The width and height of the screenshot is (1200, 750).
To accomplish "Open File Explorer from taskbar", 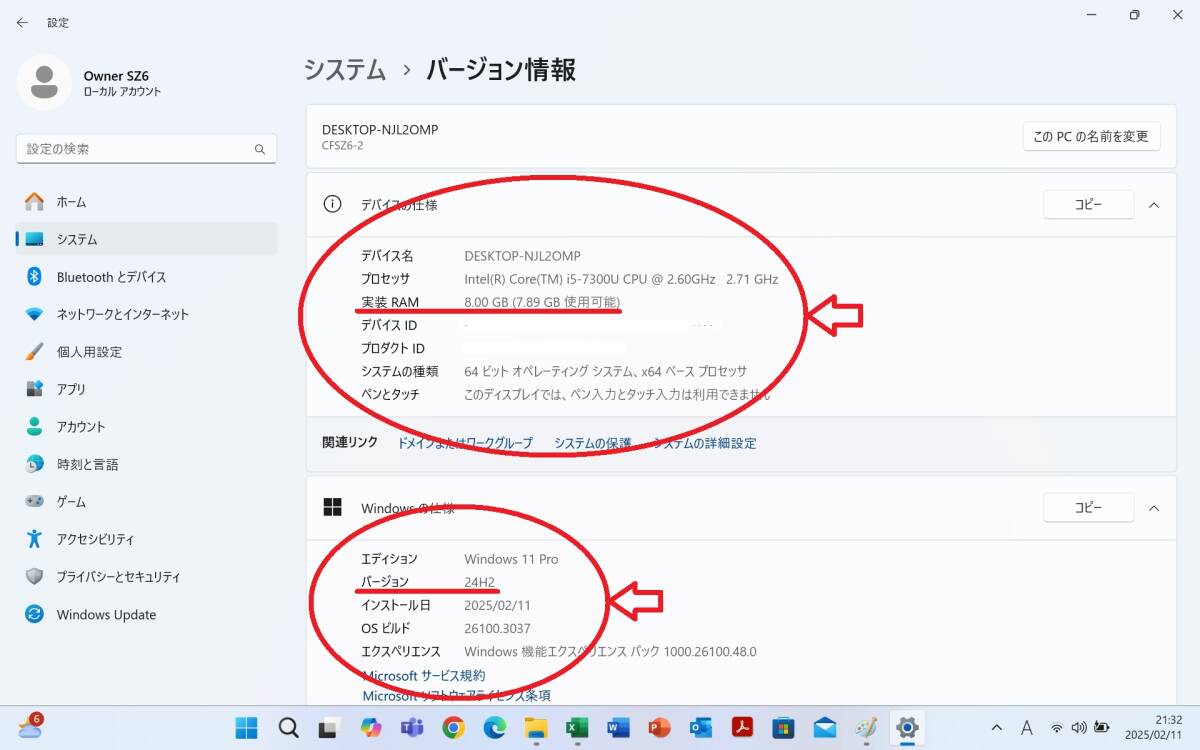I will 536,727.
